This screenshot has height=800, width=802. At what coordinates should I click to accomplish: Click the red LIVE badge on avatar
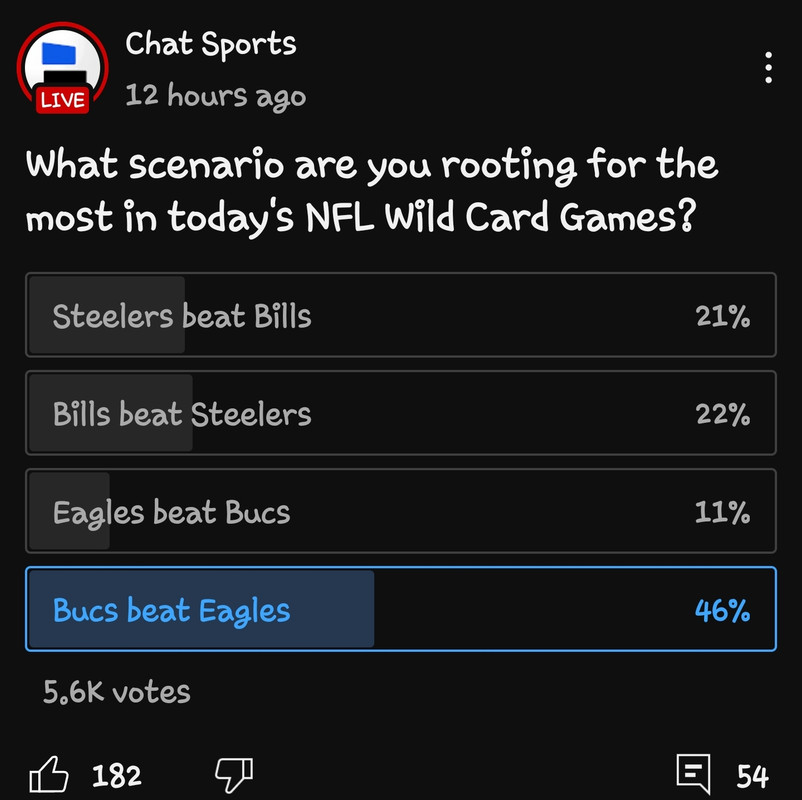pos(63,100)
